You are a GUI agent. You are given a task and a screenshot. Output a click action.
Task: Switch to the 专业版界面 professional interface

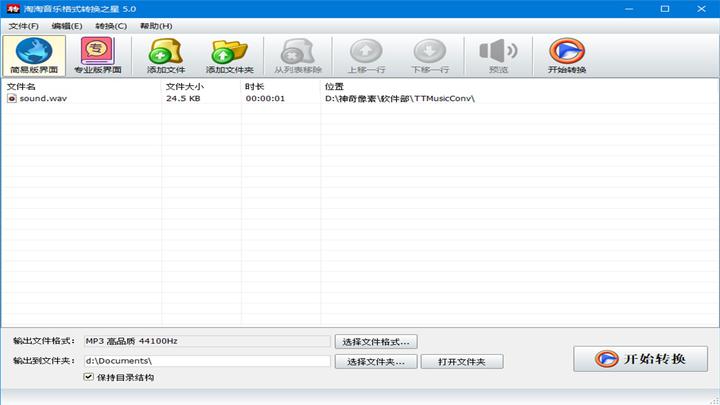[98, 56]
